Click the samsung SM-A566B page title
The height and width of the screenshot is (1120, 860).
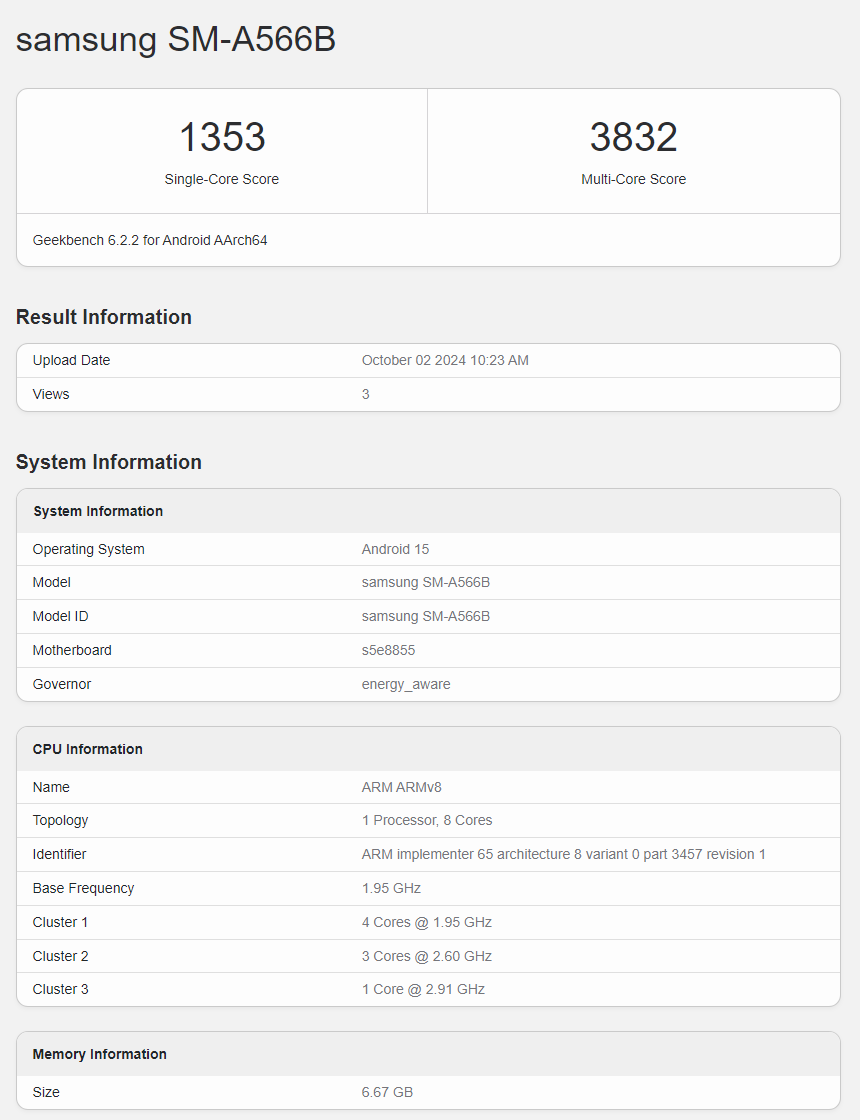click(176, 39)
